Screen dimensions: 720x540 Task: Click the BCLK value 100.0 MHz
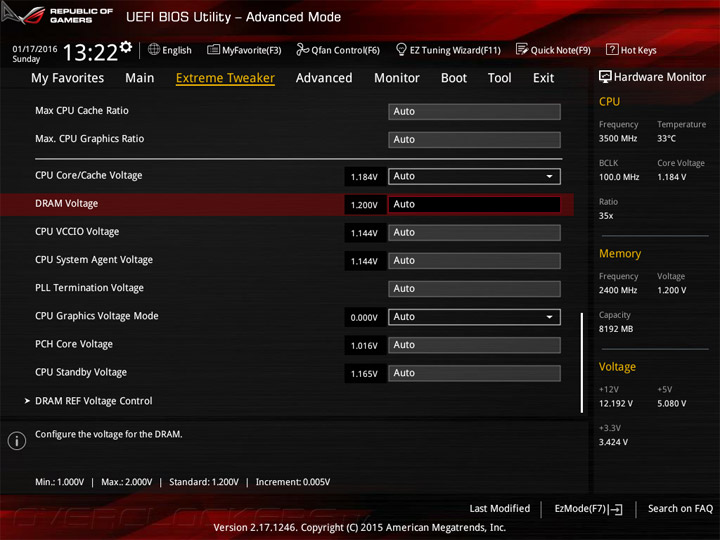click(x=619, y=177)
